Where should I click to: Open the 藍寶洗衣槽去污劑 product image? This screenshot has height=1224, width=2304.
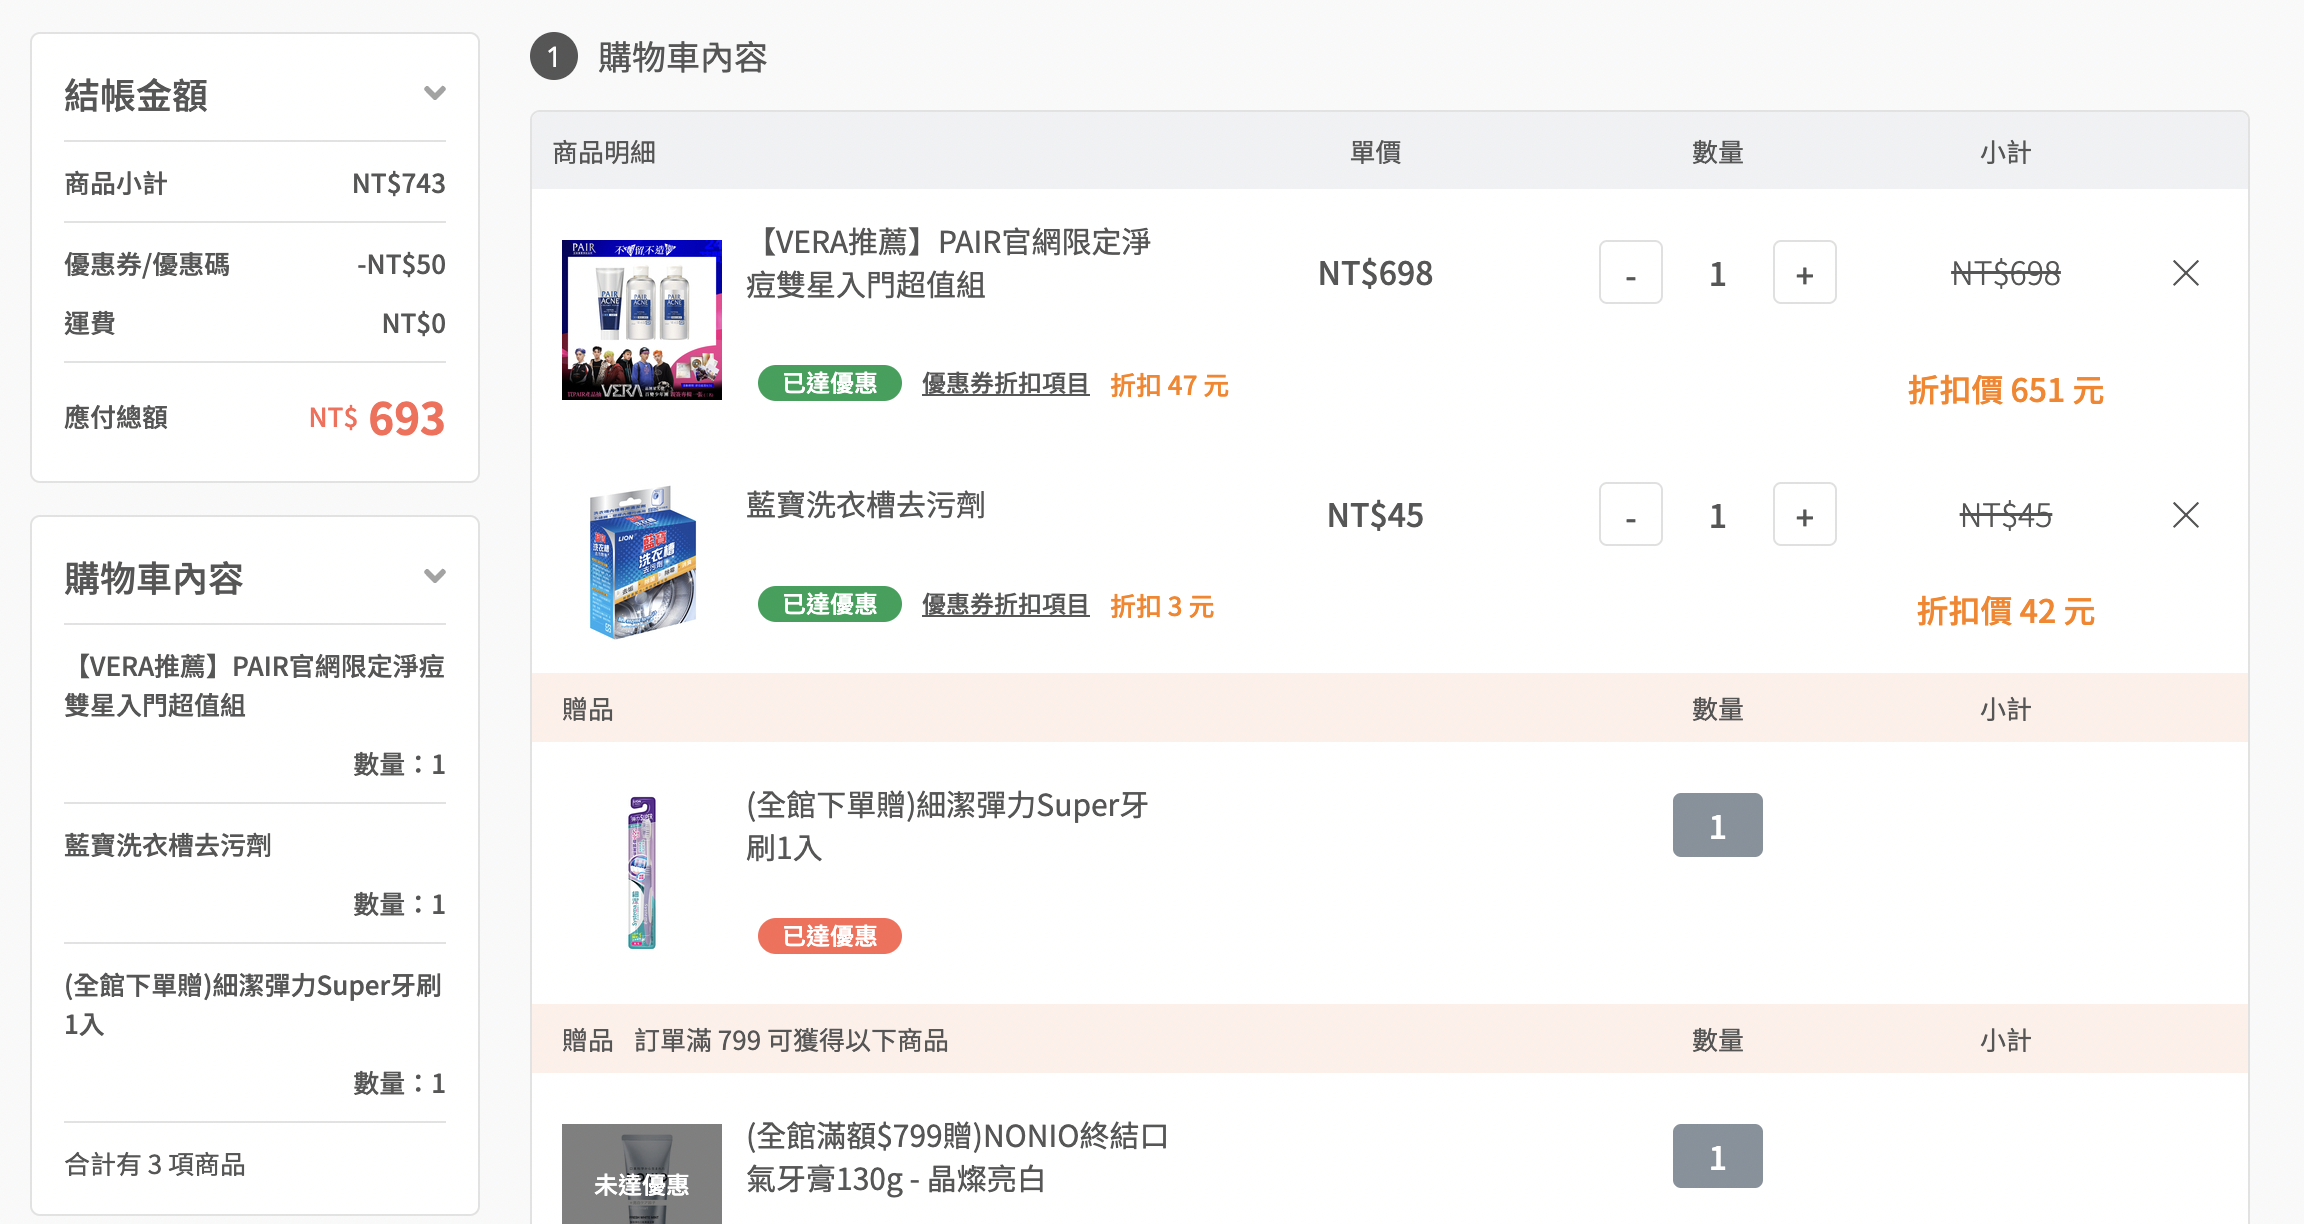(x=642, y=562)
